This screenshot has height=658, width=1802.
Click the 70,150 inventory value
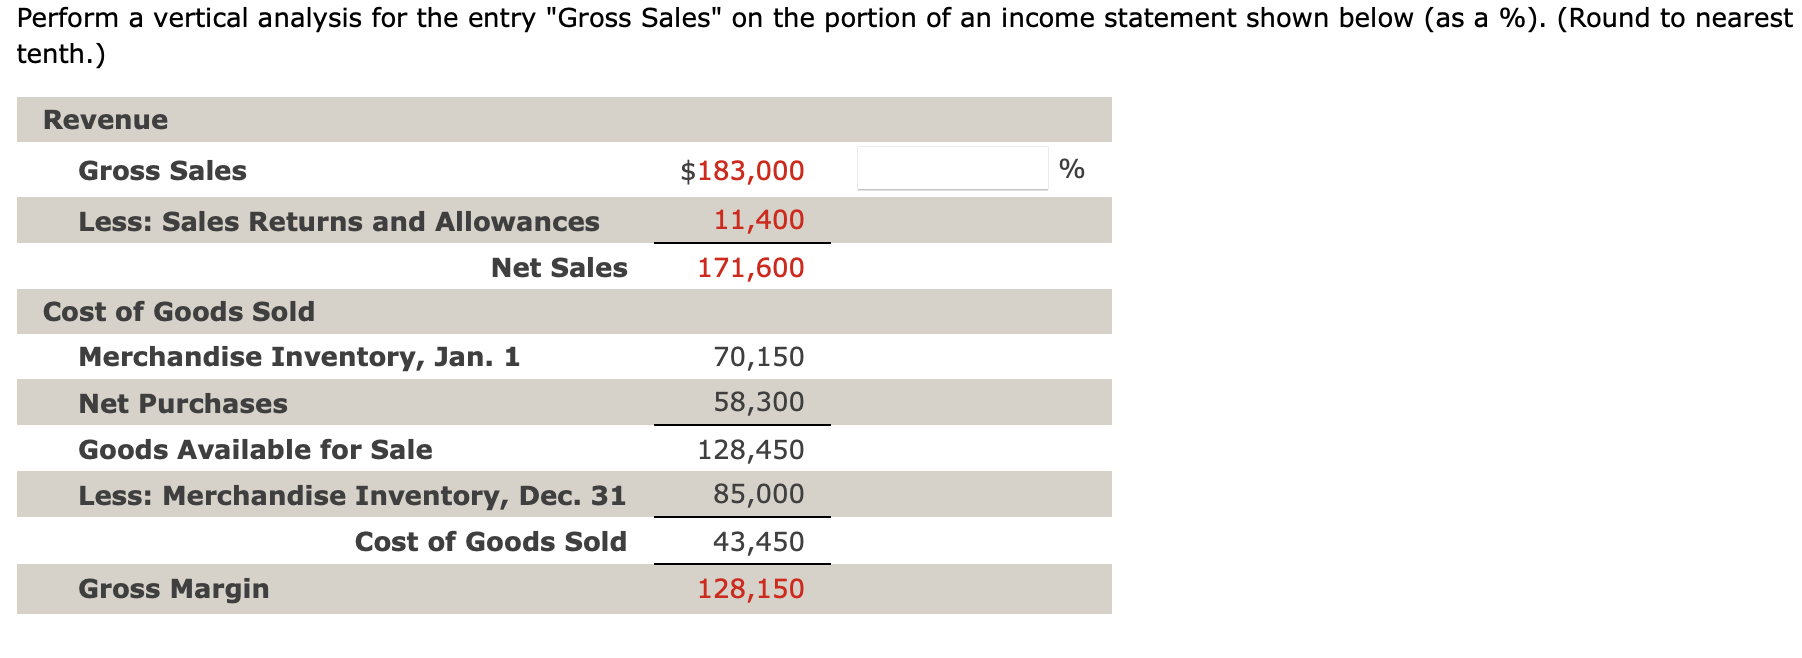757,356
